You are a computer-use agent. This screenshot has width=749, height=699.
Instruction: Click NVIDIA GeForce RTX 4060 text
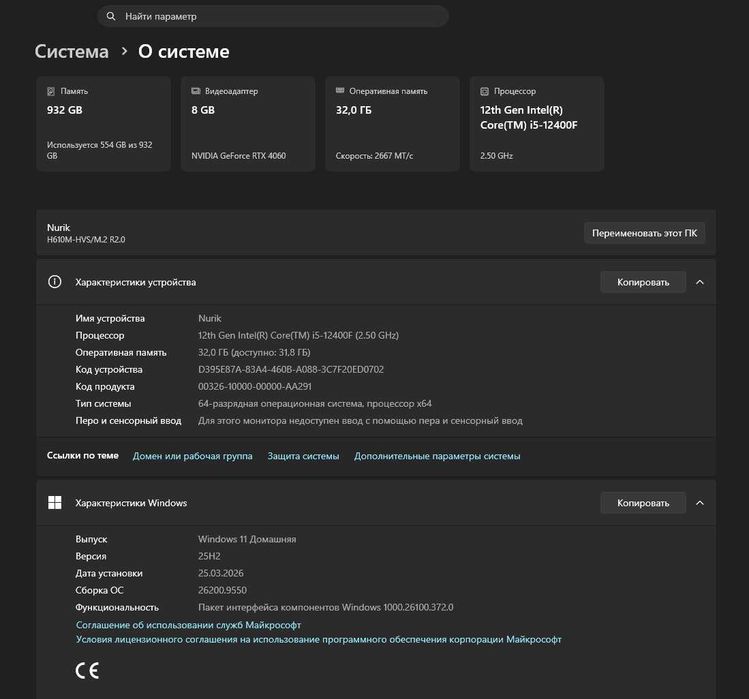(239, 156)
